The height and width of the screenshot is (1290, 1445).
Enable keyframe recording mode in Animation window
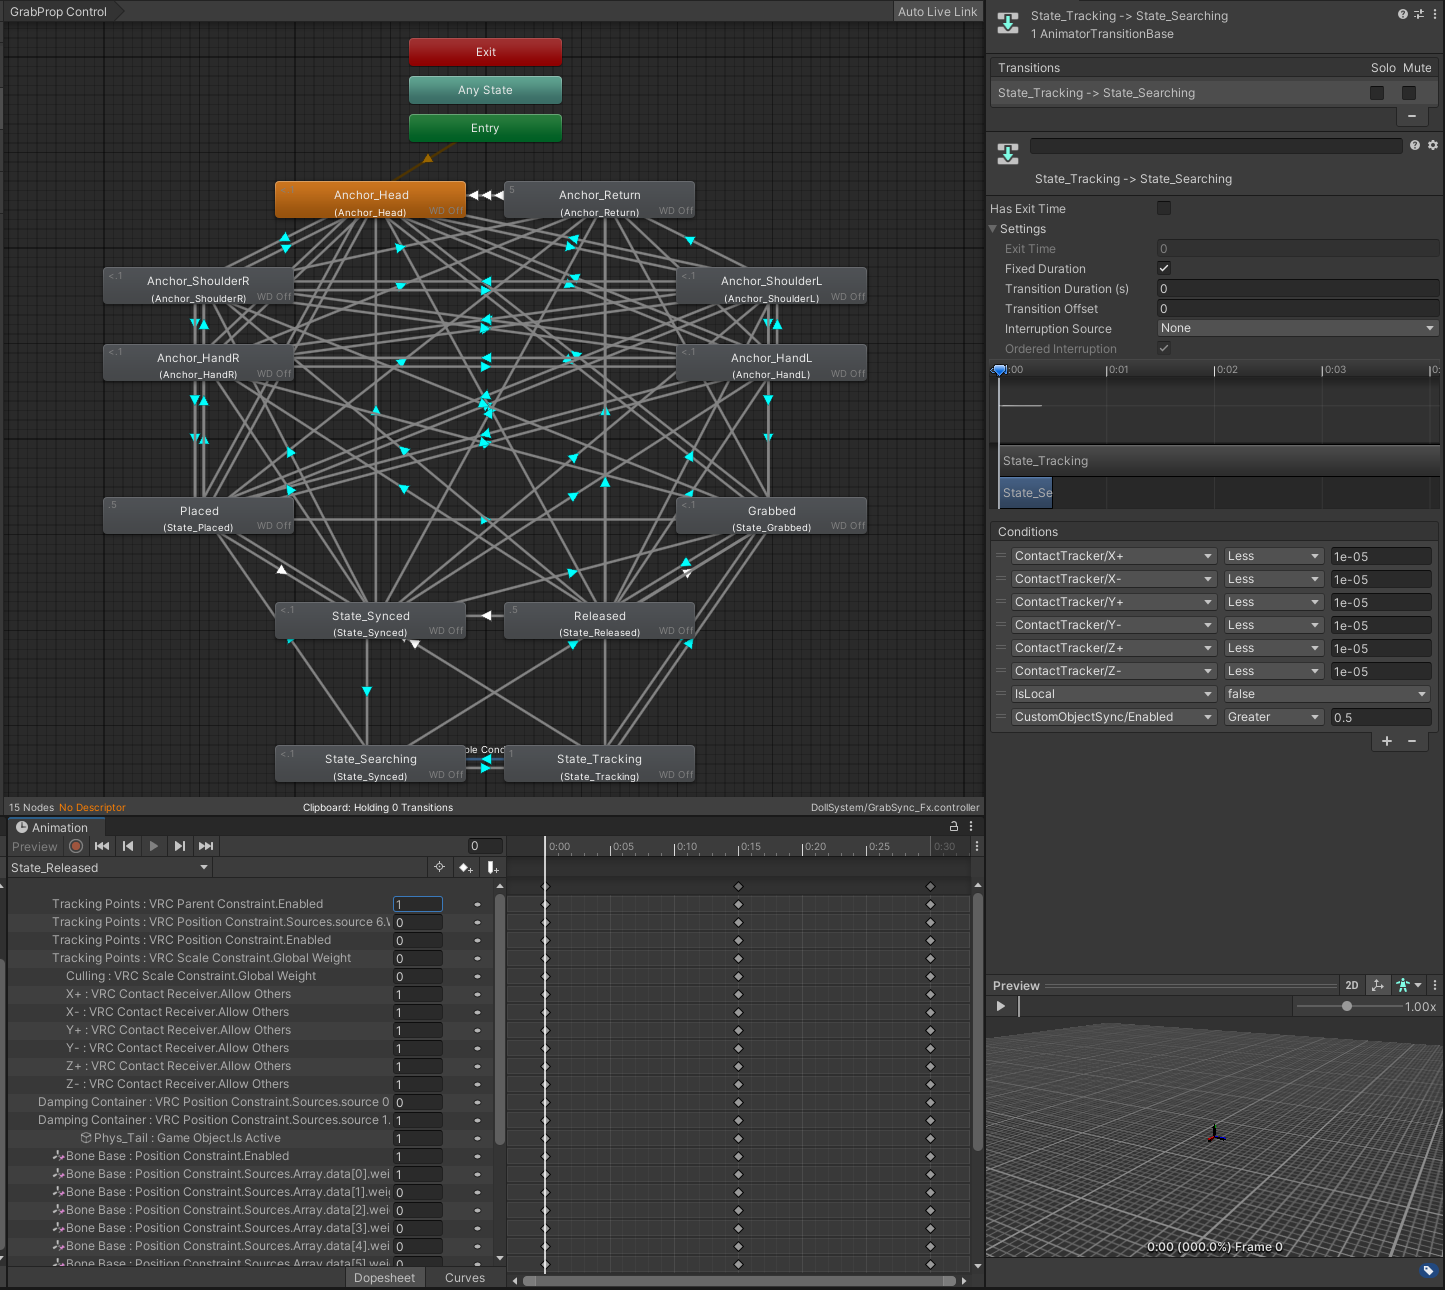point(76,846)
